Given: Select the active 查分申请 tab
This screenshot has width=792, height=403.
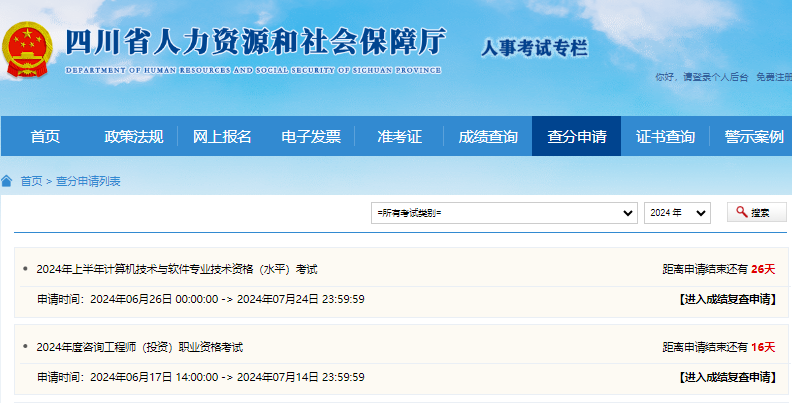Looking at the screenshot, I should 576,137.
